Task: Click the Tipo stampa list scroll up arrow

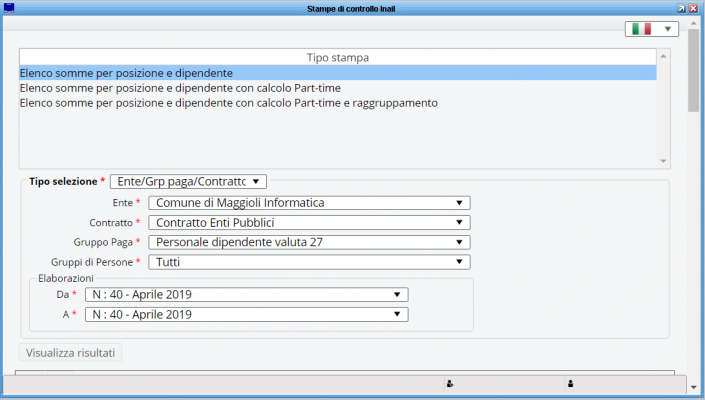Action: pos(663,56)
